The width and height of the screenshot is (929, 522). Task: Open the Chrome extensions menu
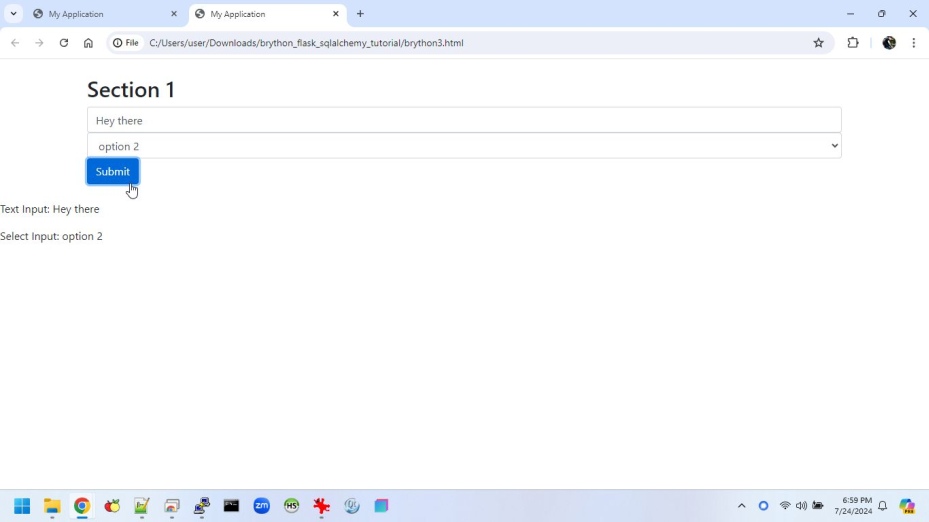click(853, 43)
